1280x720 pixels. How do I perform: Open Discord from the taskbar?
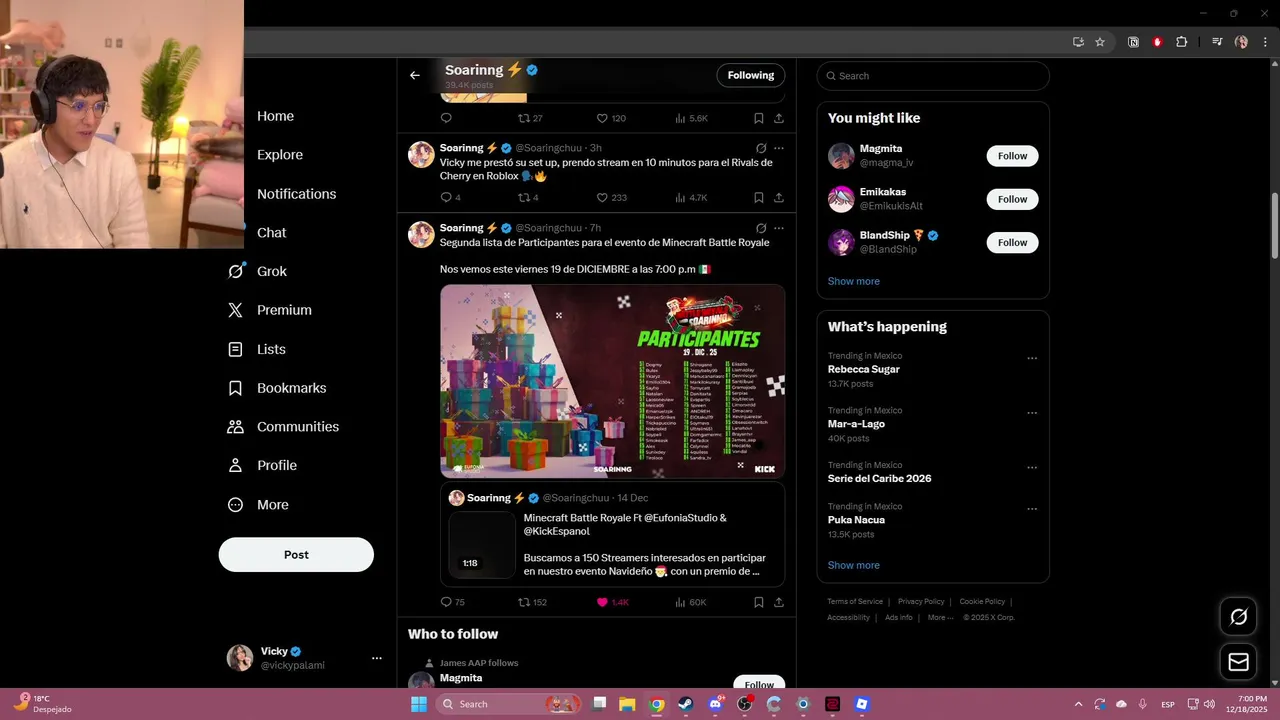click(x=715, y=704)
